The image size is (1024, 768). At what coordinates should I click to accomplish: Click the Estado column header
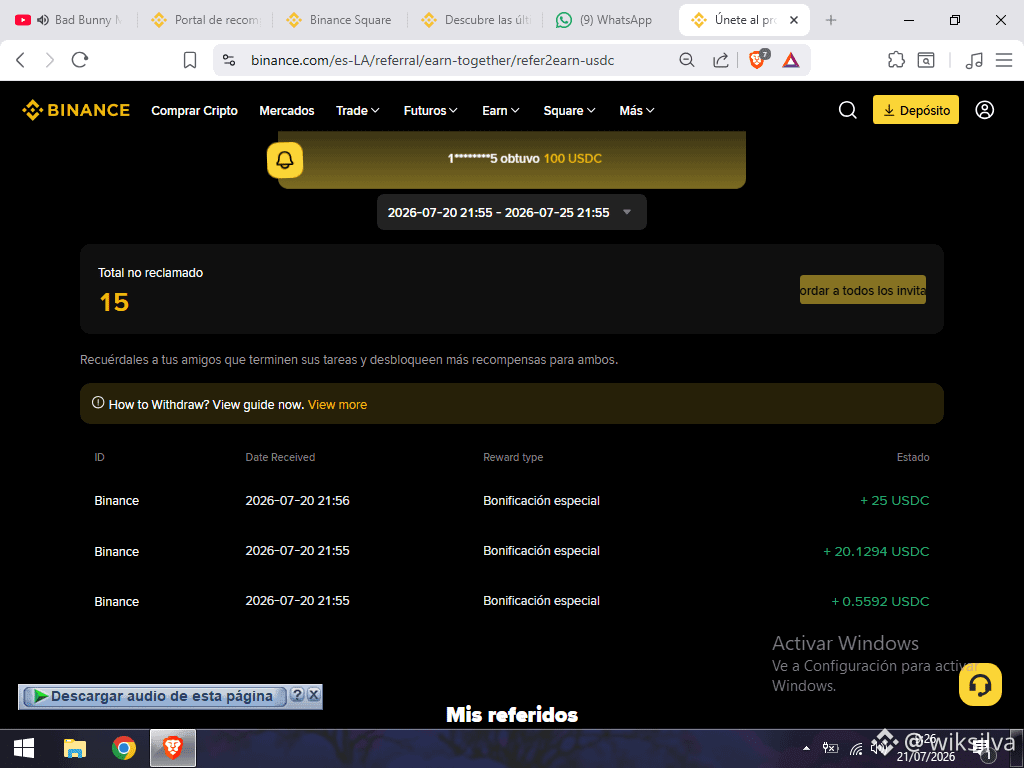tap(913, 457)
